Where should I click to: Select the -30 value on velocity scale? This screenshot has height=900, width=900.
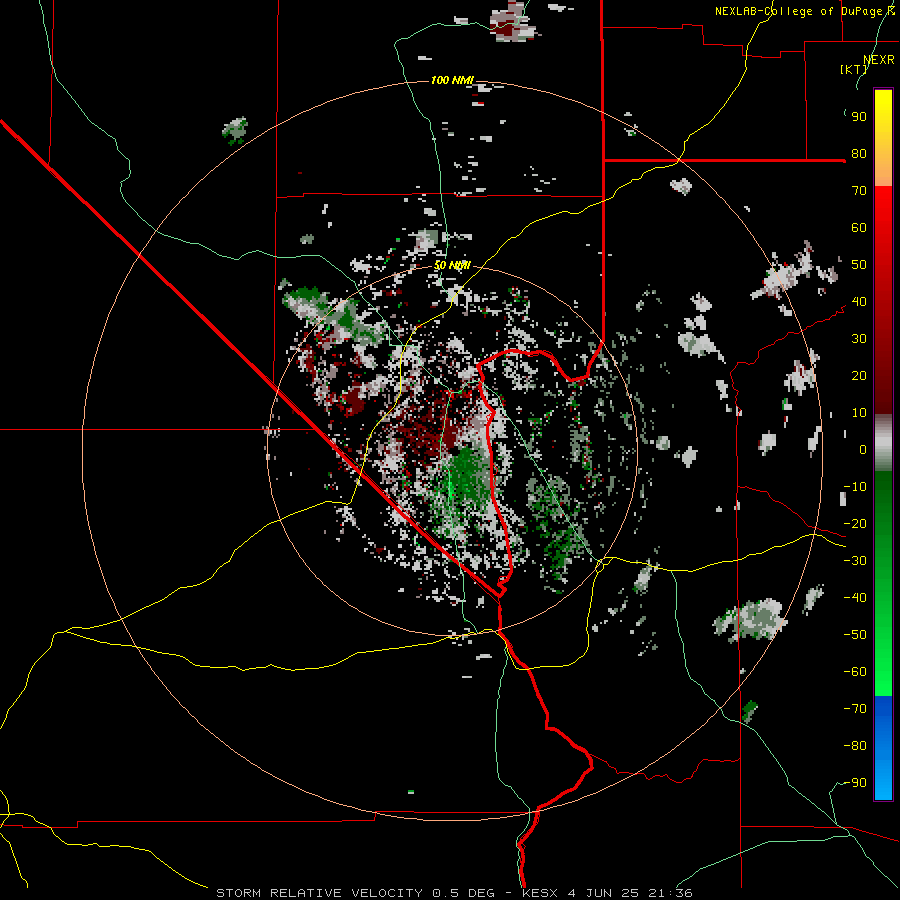[855, 561]
